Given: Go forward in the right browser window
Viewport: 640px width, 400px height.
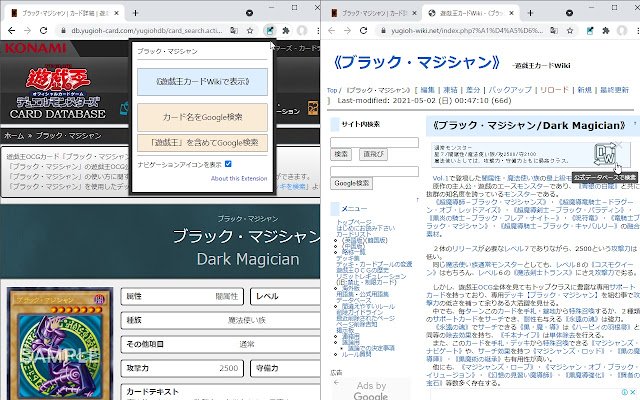Looking at the screenshot, I should click(x=347, y=31).
